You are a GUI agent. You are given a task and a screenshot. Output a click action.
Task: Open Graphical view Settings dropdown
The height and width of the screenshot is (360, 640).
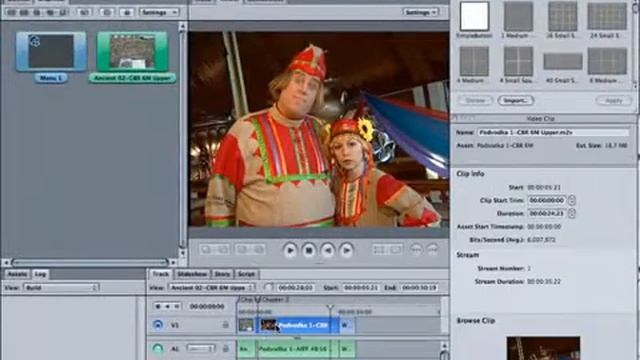159,12
